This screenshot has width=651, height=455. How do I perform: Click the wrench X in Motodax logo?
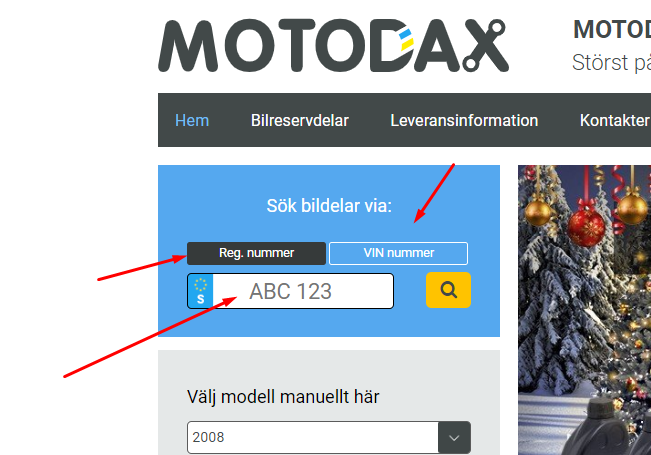pyautogui.click(x=485, y=45)
